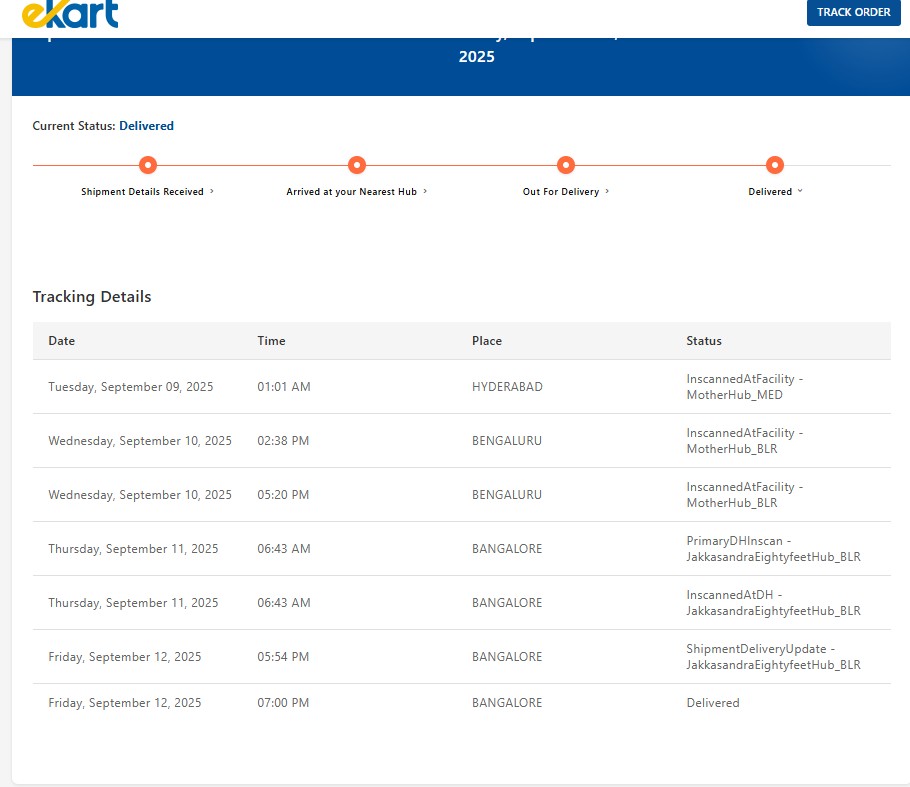Click the InscannedAtFacility MotherHub_MED status entry
The image size is (910, 787).
click(x=744, y=387)
